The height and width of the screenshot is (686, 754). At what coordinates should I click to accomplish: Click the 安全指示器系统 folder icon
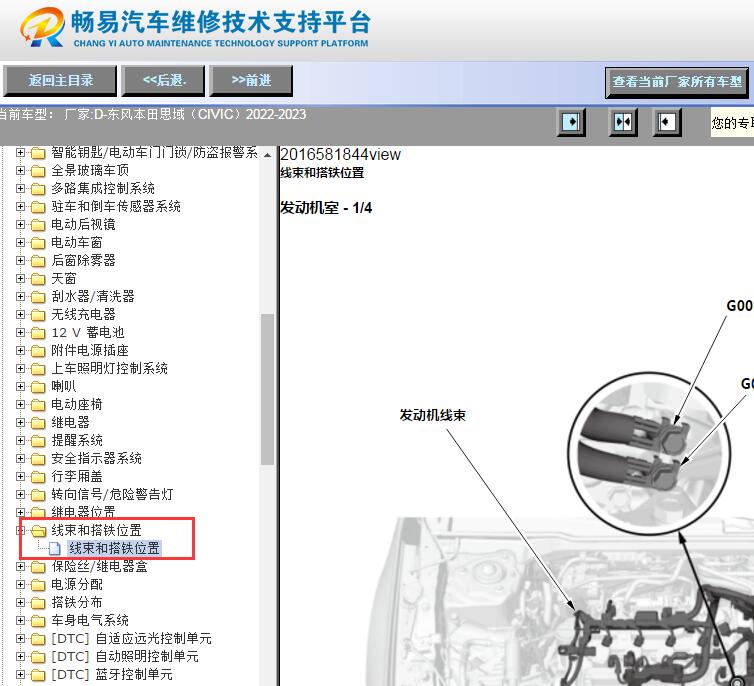click(38, 459)
